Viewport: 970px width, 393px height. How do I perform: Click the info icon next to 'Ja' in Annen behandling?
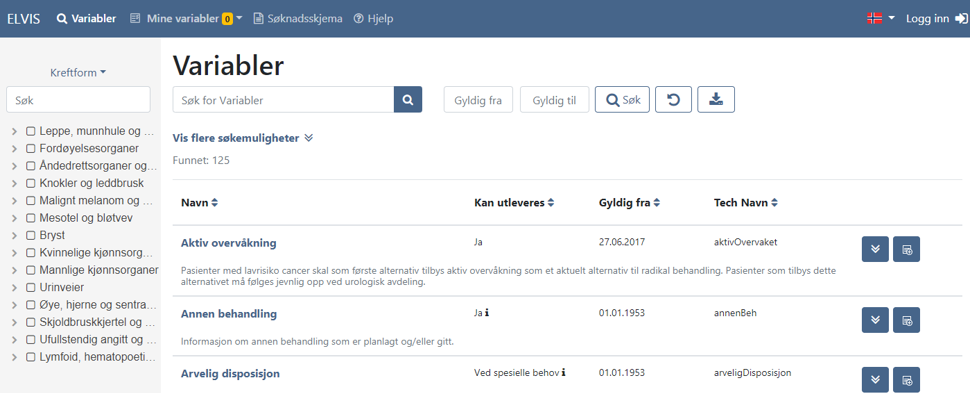click(487, 313)
